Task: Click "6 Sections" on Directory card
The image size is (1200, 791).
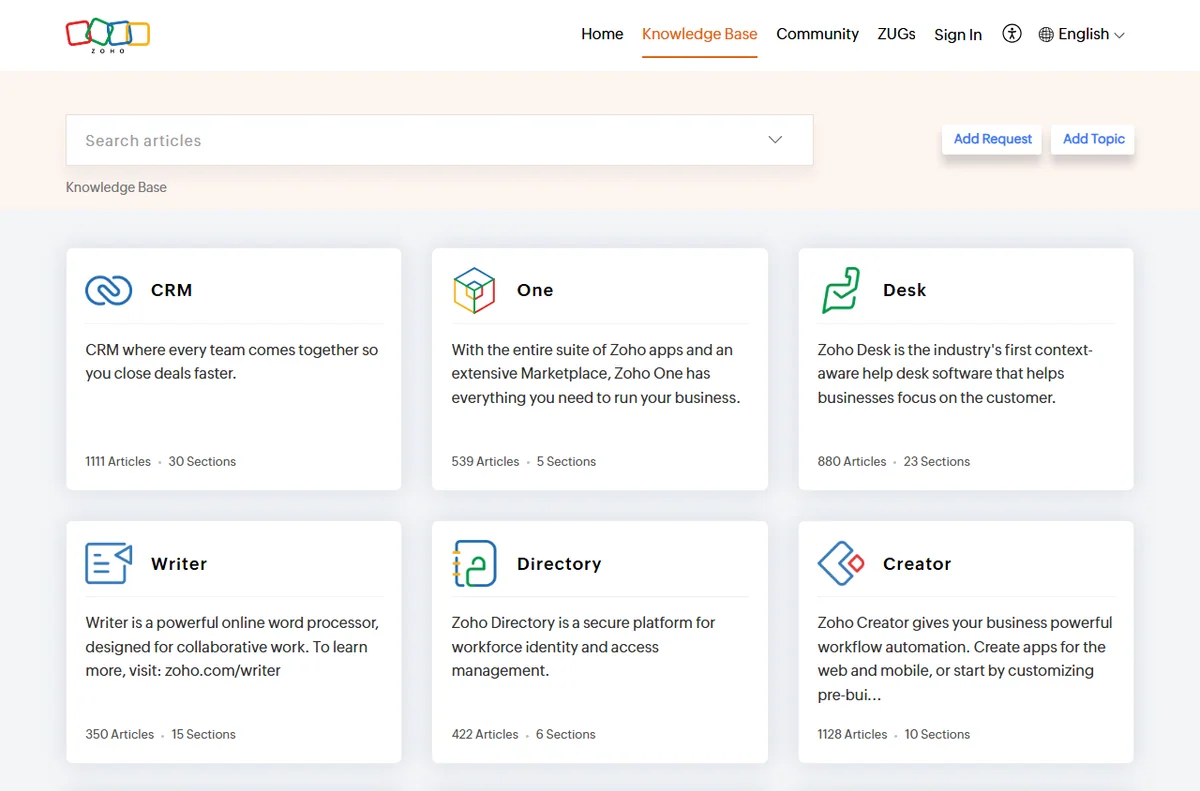Action: (x=565, y=735)
